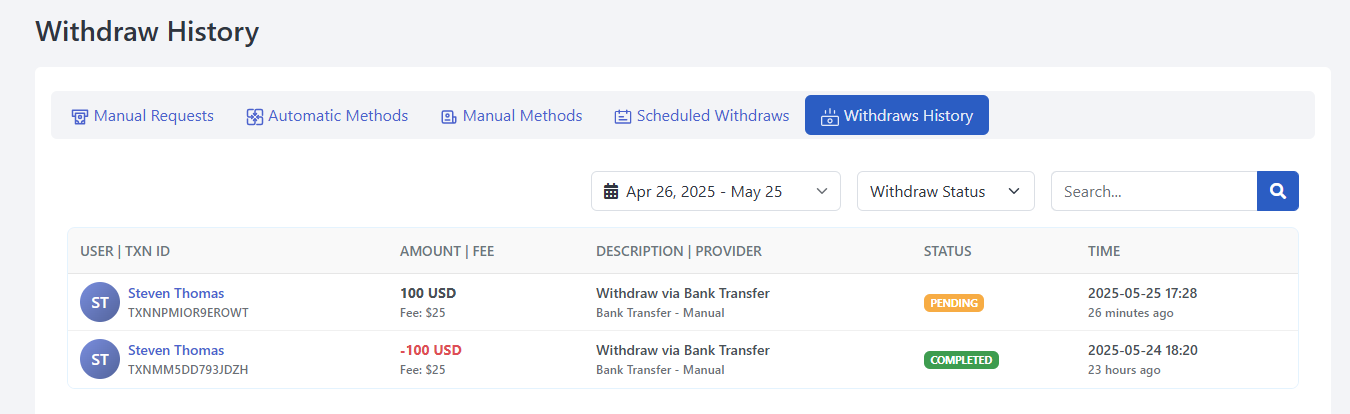
Task: Select the Automatic Methods tab
Action: tap(337, 116)
